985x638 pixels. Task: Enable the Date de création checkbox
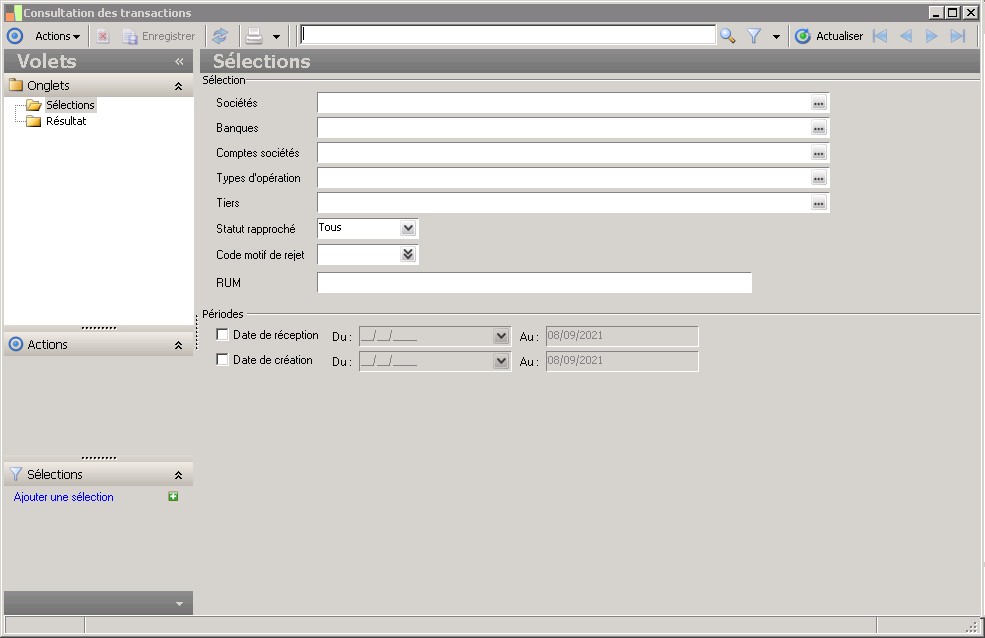(223, 360)
